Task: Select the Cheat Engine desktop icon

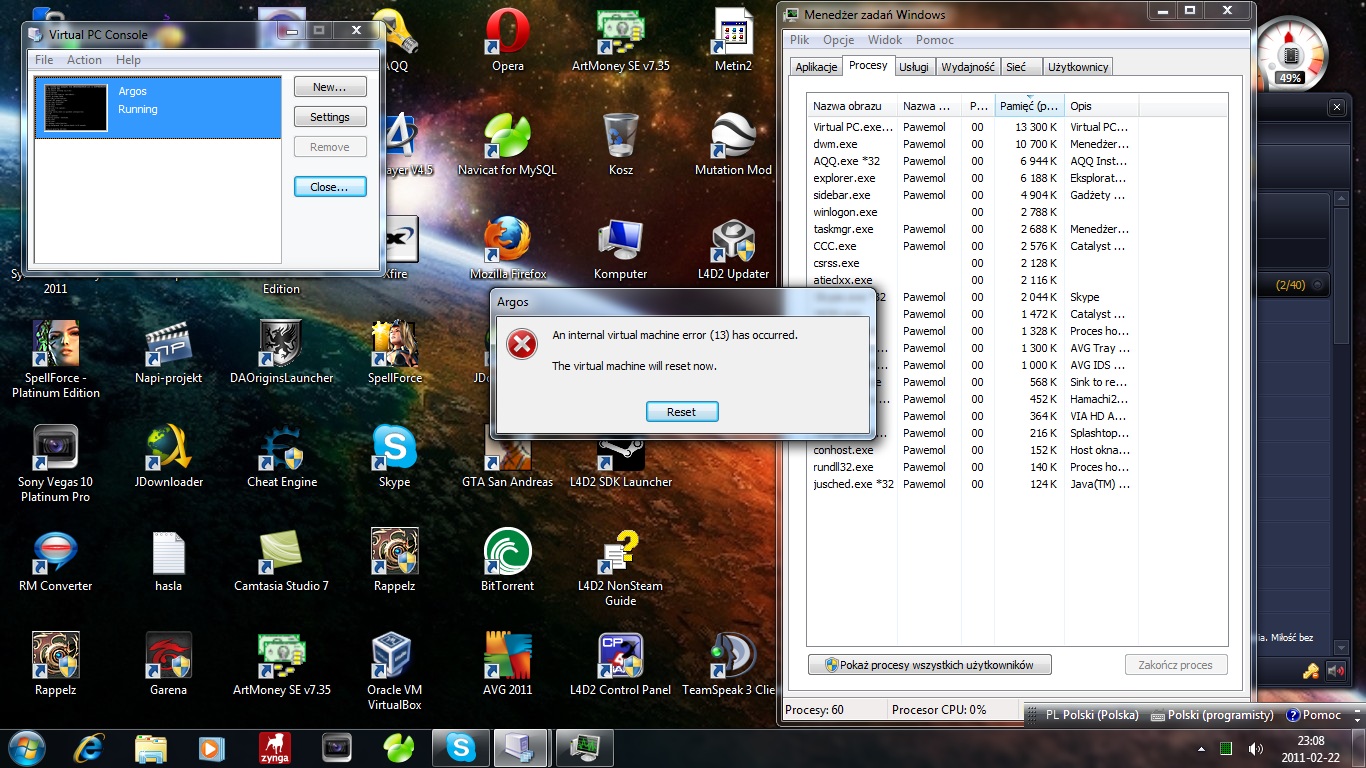Action: point(282,456)
